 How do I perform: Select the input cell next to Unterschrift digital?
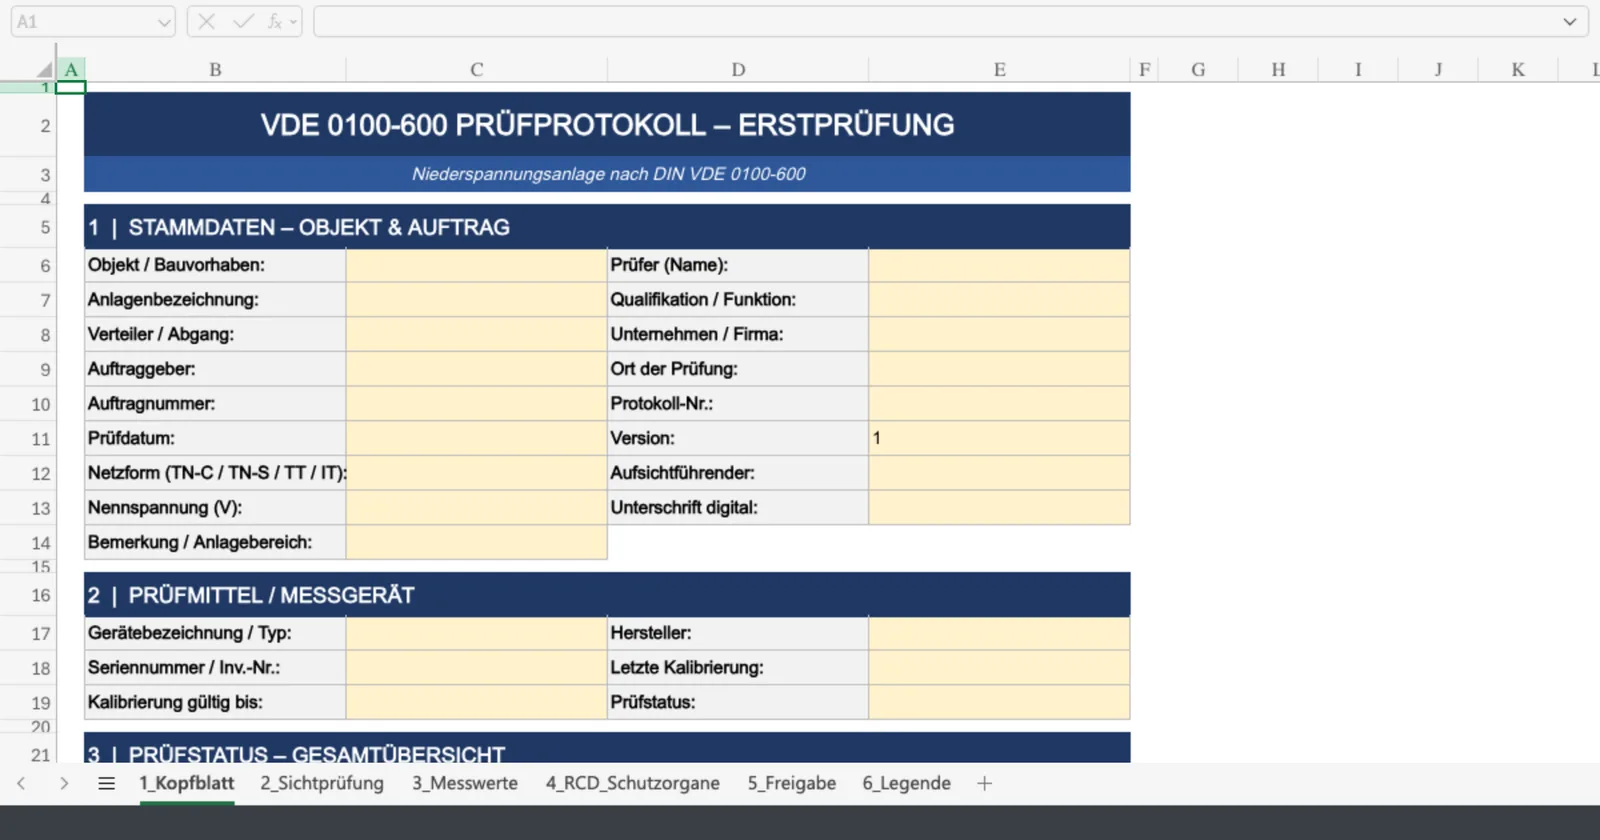coord(999,508)
